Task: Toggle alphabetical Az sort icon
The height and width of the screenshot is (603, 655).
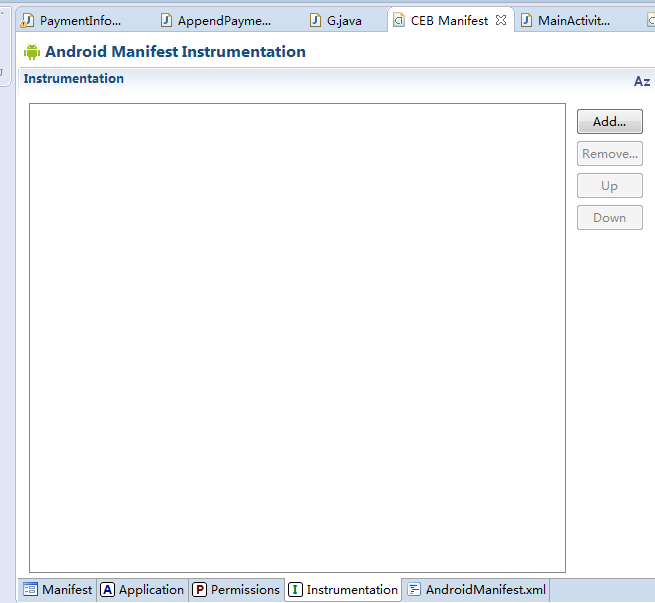Action: click(x=642, y=81)
